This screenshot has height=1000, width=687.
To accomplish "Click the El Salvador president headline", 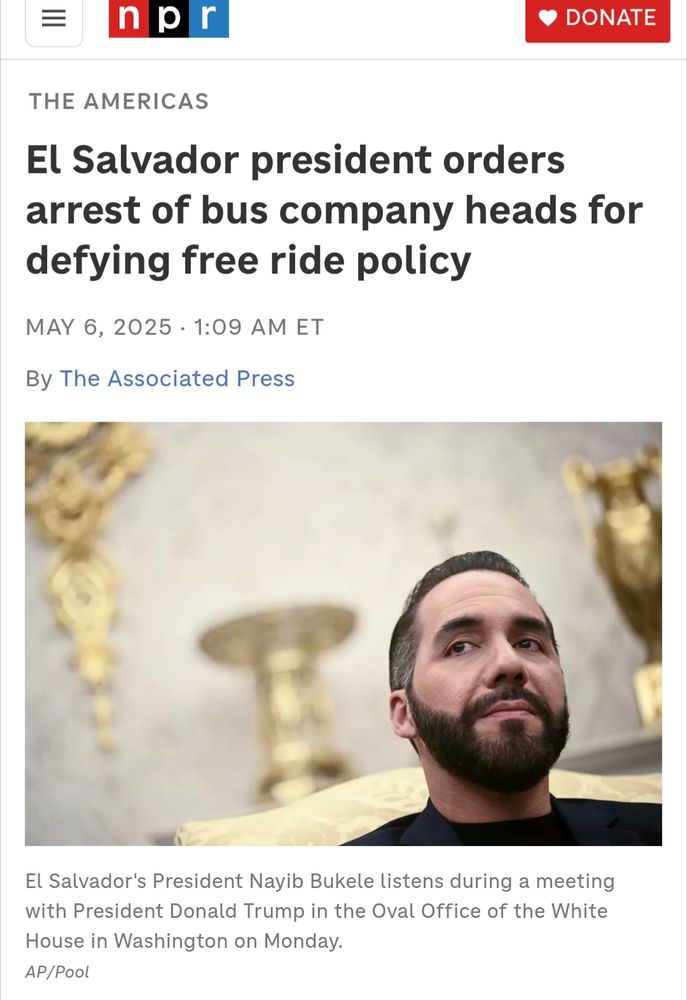I will point(334,210).
